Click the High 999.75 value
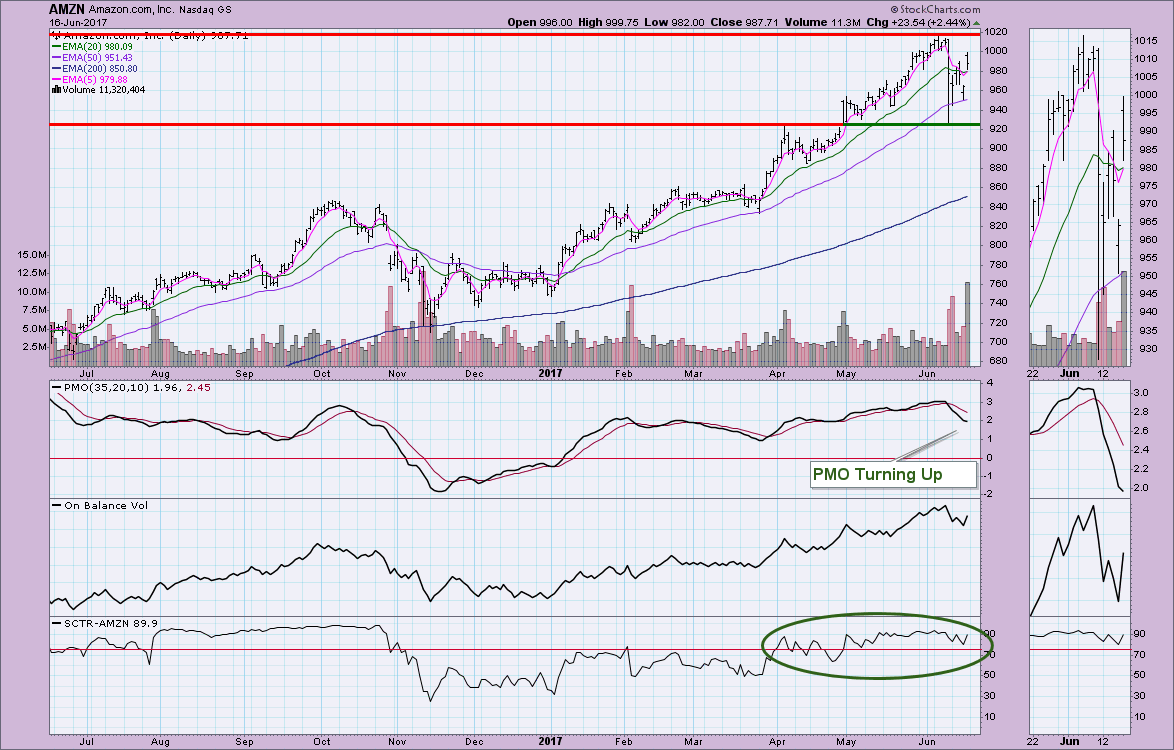 (x=608, y=22)
